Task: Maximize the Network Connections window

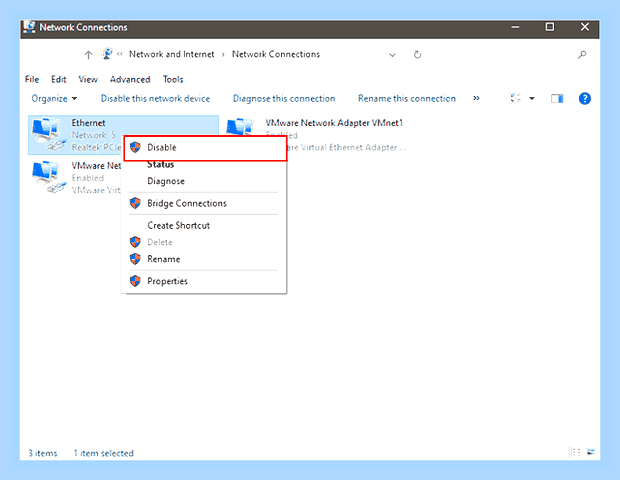Action: click(x=550, y=27)
